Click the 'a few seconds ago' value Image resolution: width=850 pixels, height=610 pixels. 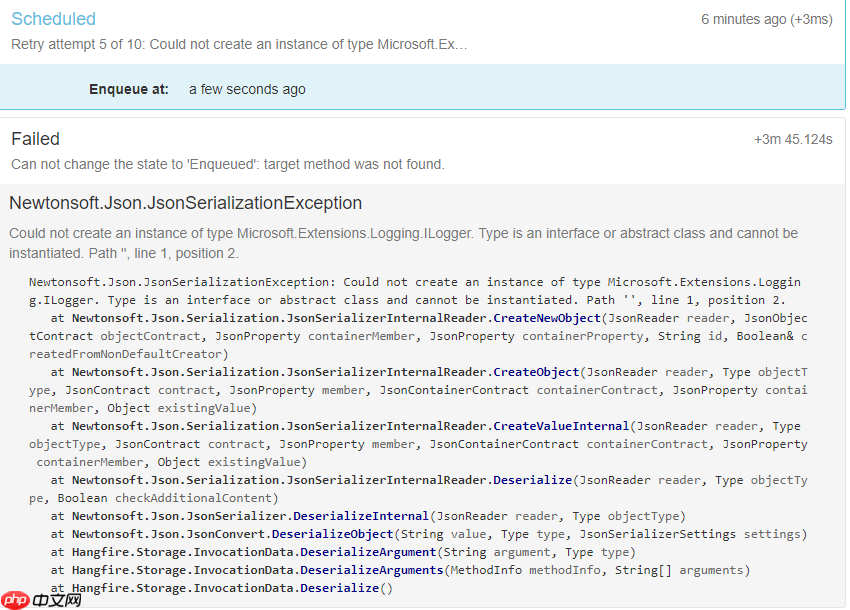247,89
